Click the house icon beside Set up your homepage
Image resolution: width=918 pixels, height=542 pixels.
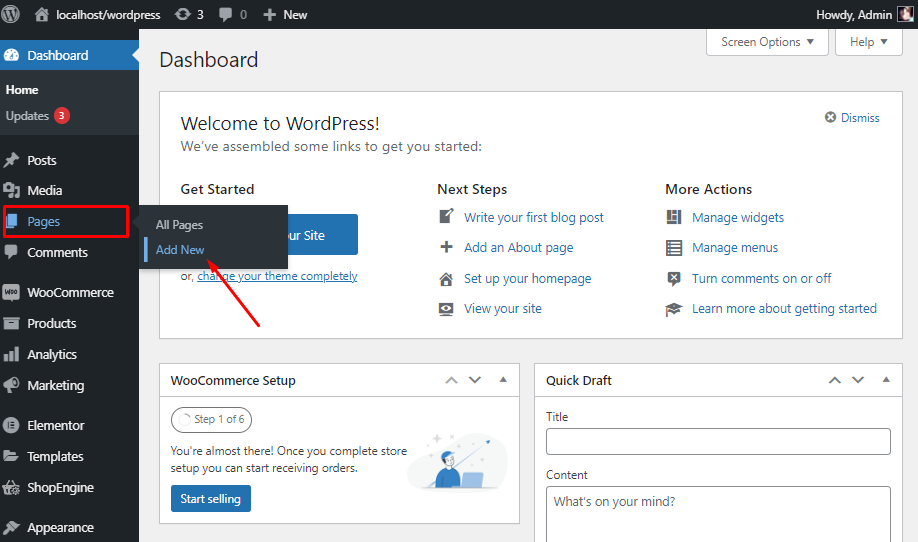446,279
